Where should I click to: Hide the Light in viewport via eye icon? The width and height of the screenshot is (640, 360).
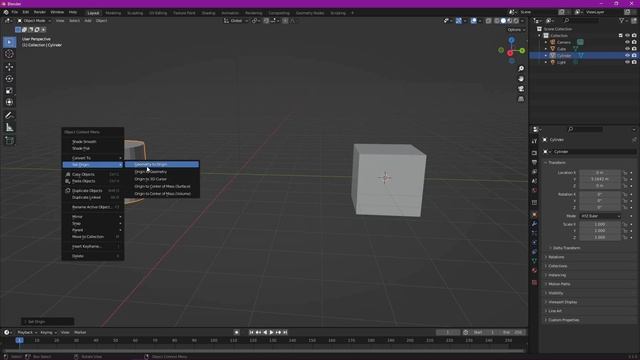pos(627,62)
